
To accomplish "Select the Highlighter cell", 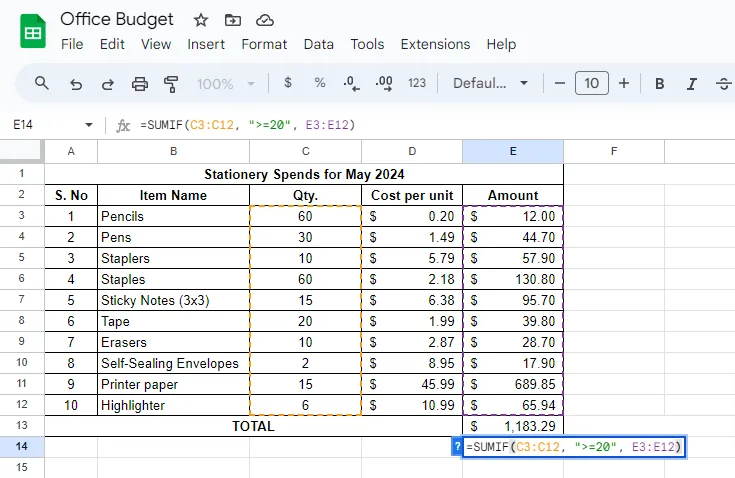I will (173, 405).
